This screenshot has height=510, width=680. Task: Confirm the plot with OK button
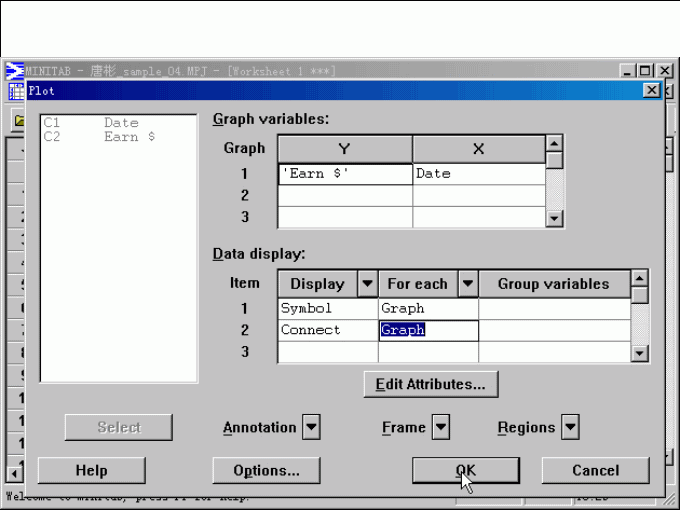tap(466, 471)
